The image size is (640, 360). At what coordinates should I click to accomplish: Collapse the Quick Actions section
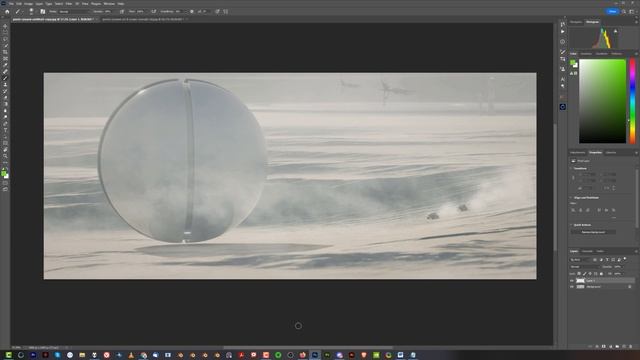coord(571,225)
